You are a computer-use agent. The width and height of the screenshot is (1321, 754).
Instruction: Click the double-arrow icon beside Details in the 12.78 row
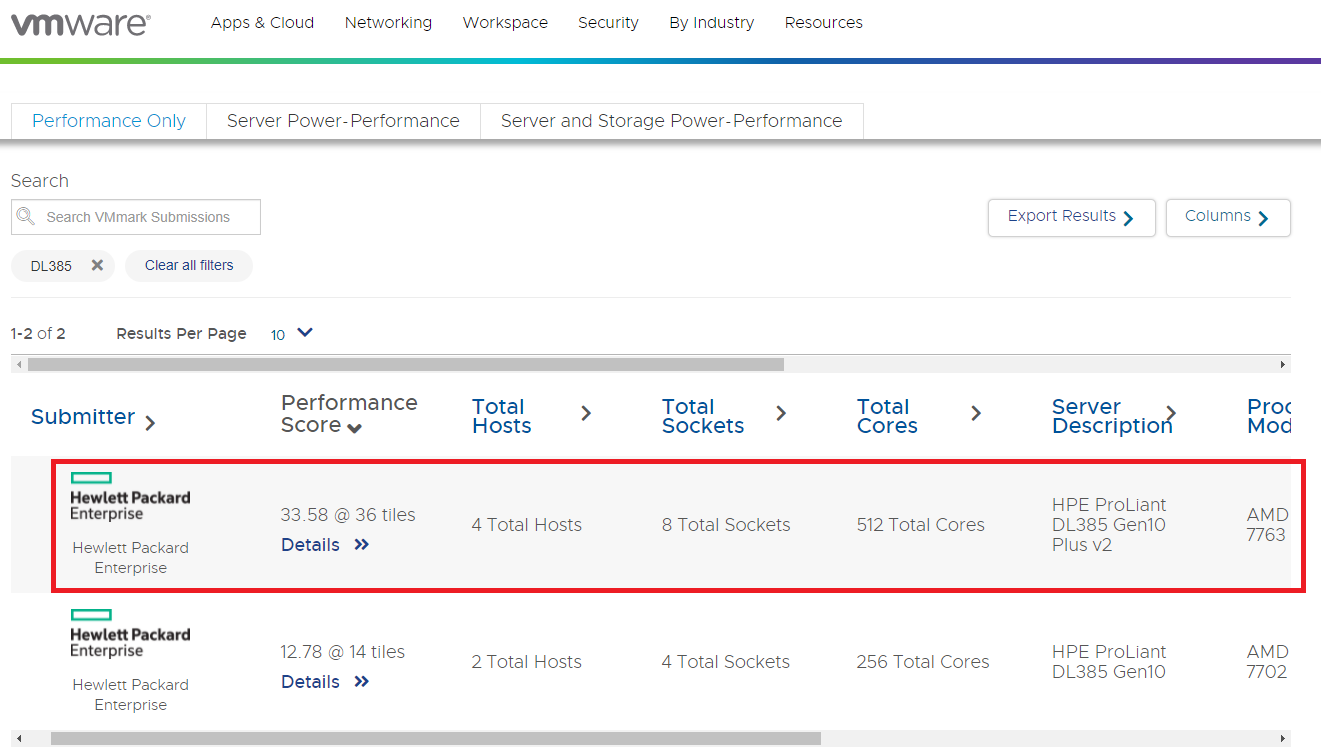pyautogui.click(x=362, y=682)
